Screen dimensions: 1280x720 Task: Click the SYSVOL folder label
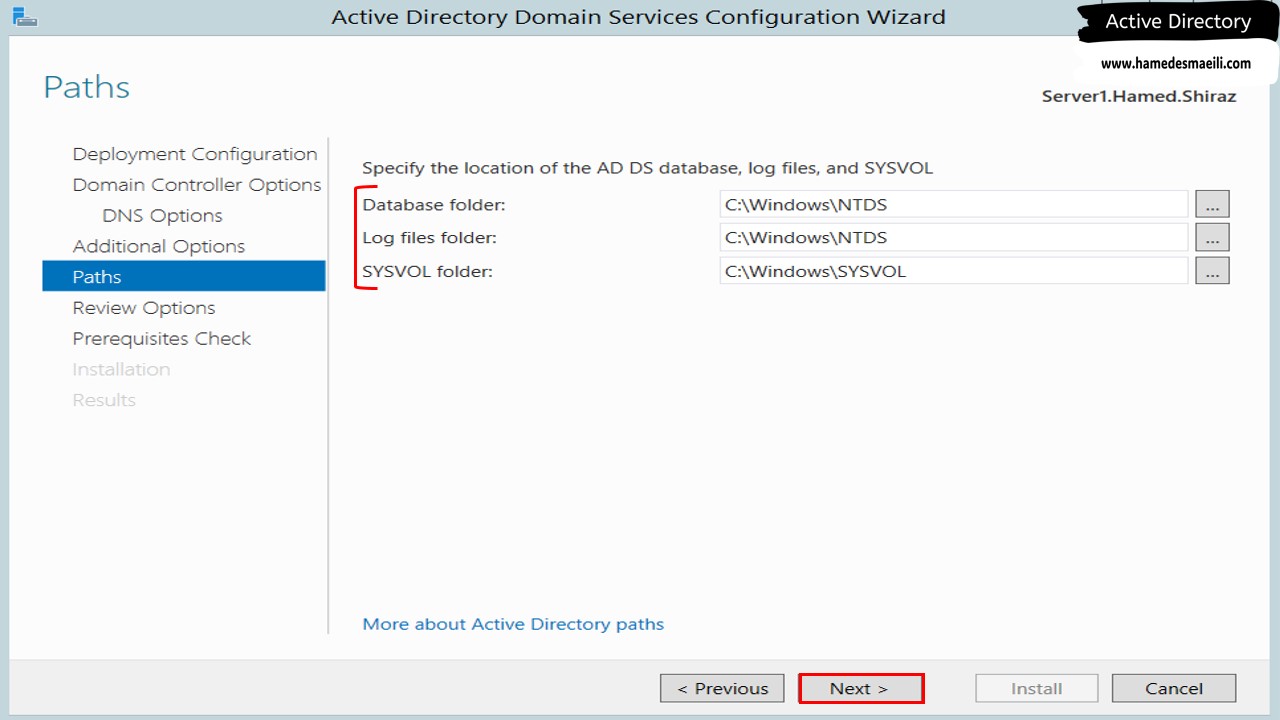tap(427, 271)
